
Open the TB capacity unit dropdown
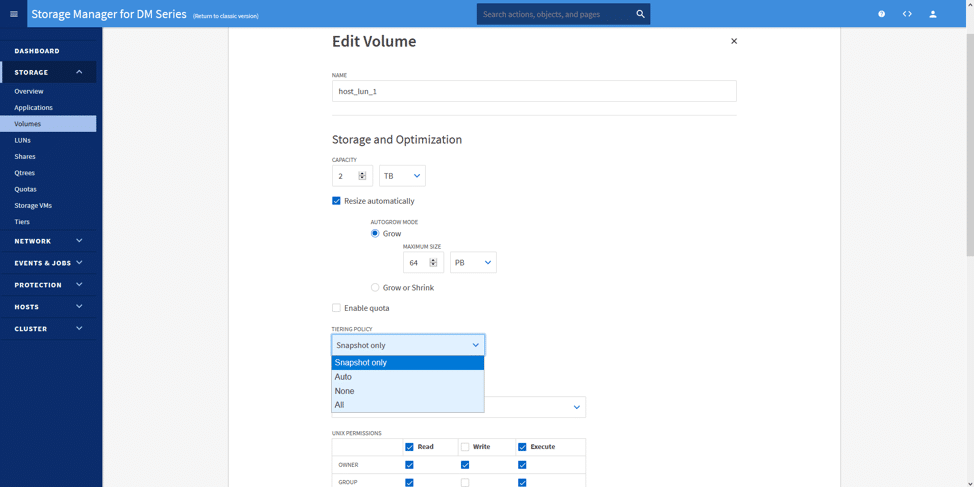click(x=403, y=176)
